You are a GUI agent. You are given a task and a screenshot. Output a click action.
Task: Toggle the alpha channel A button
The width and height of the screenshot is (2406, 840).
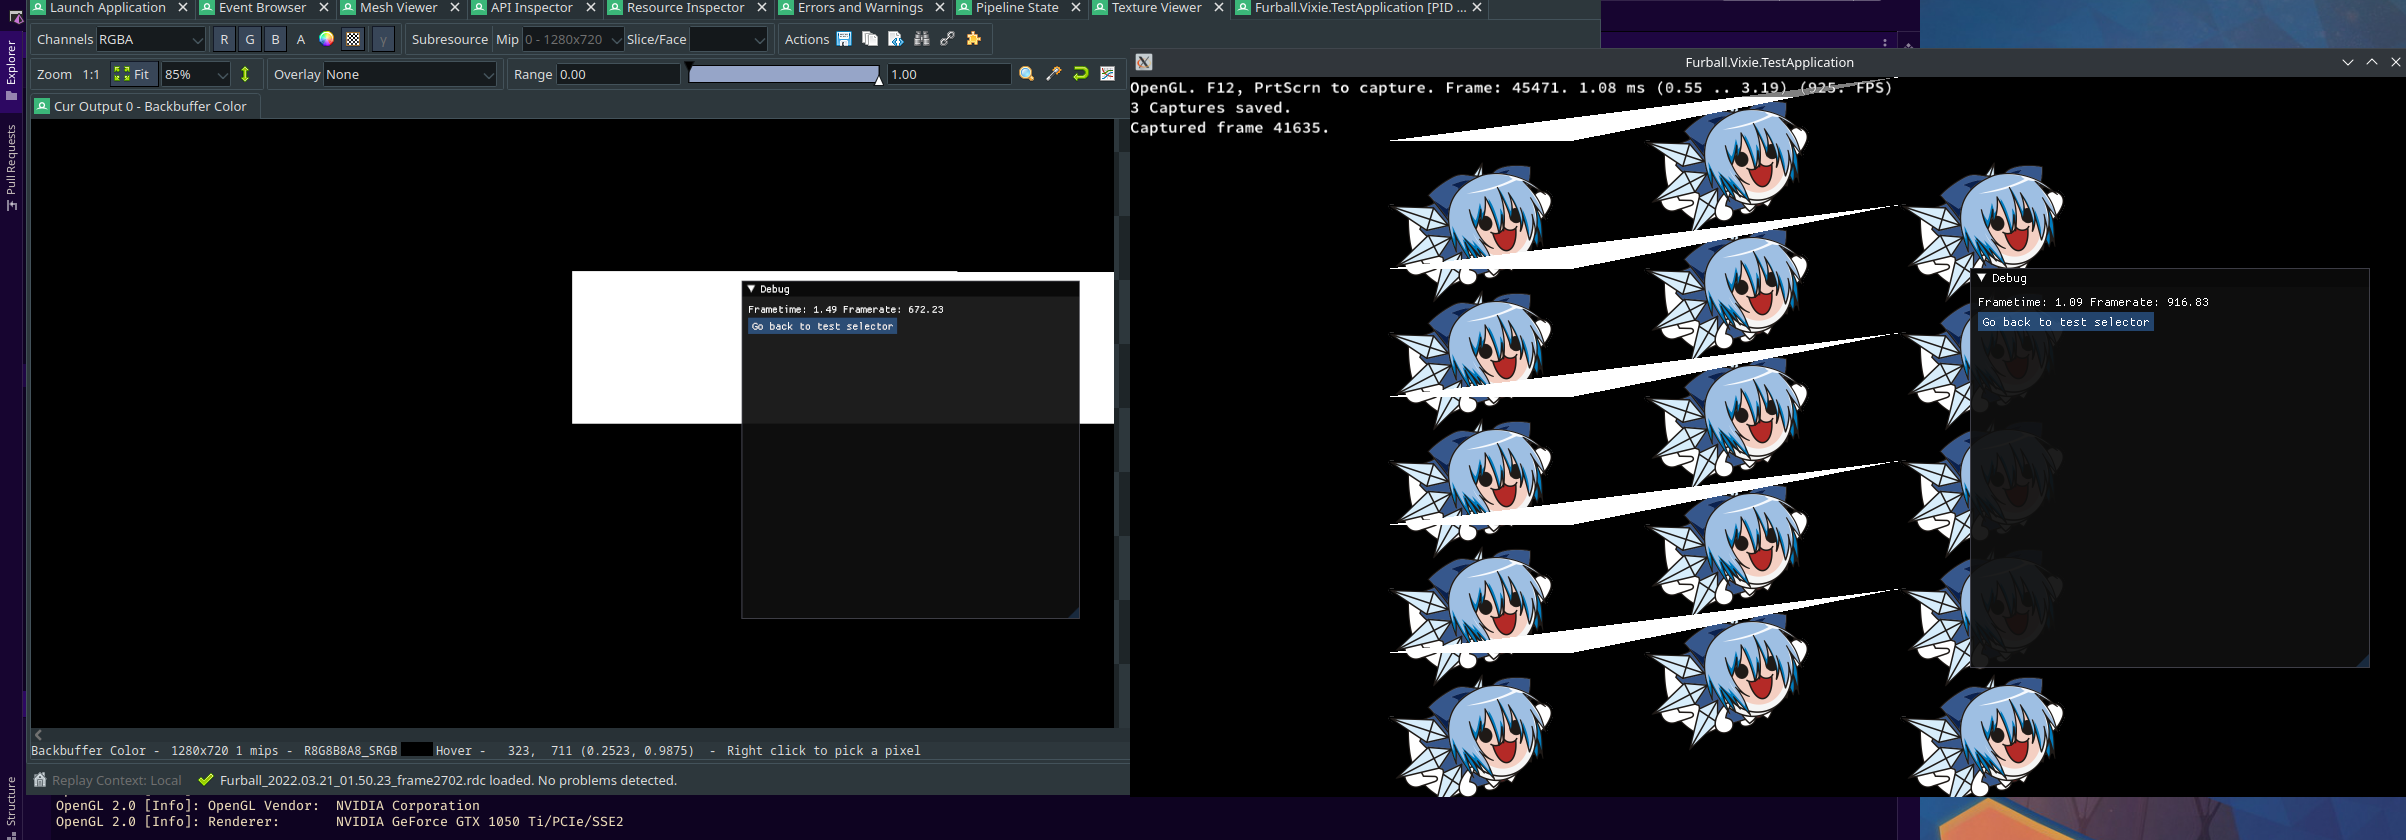point(301,39)
